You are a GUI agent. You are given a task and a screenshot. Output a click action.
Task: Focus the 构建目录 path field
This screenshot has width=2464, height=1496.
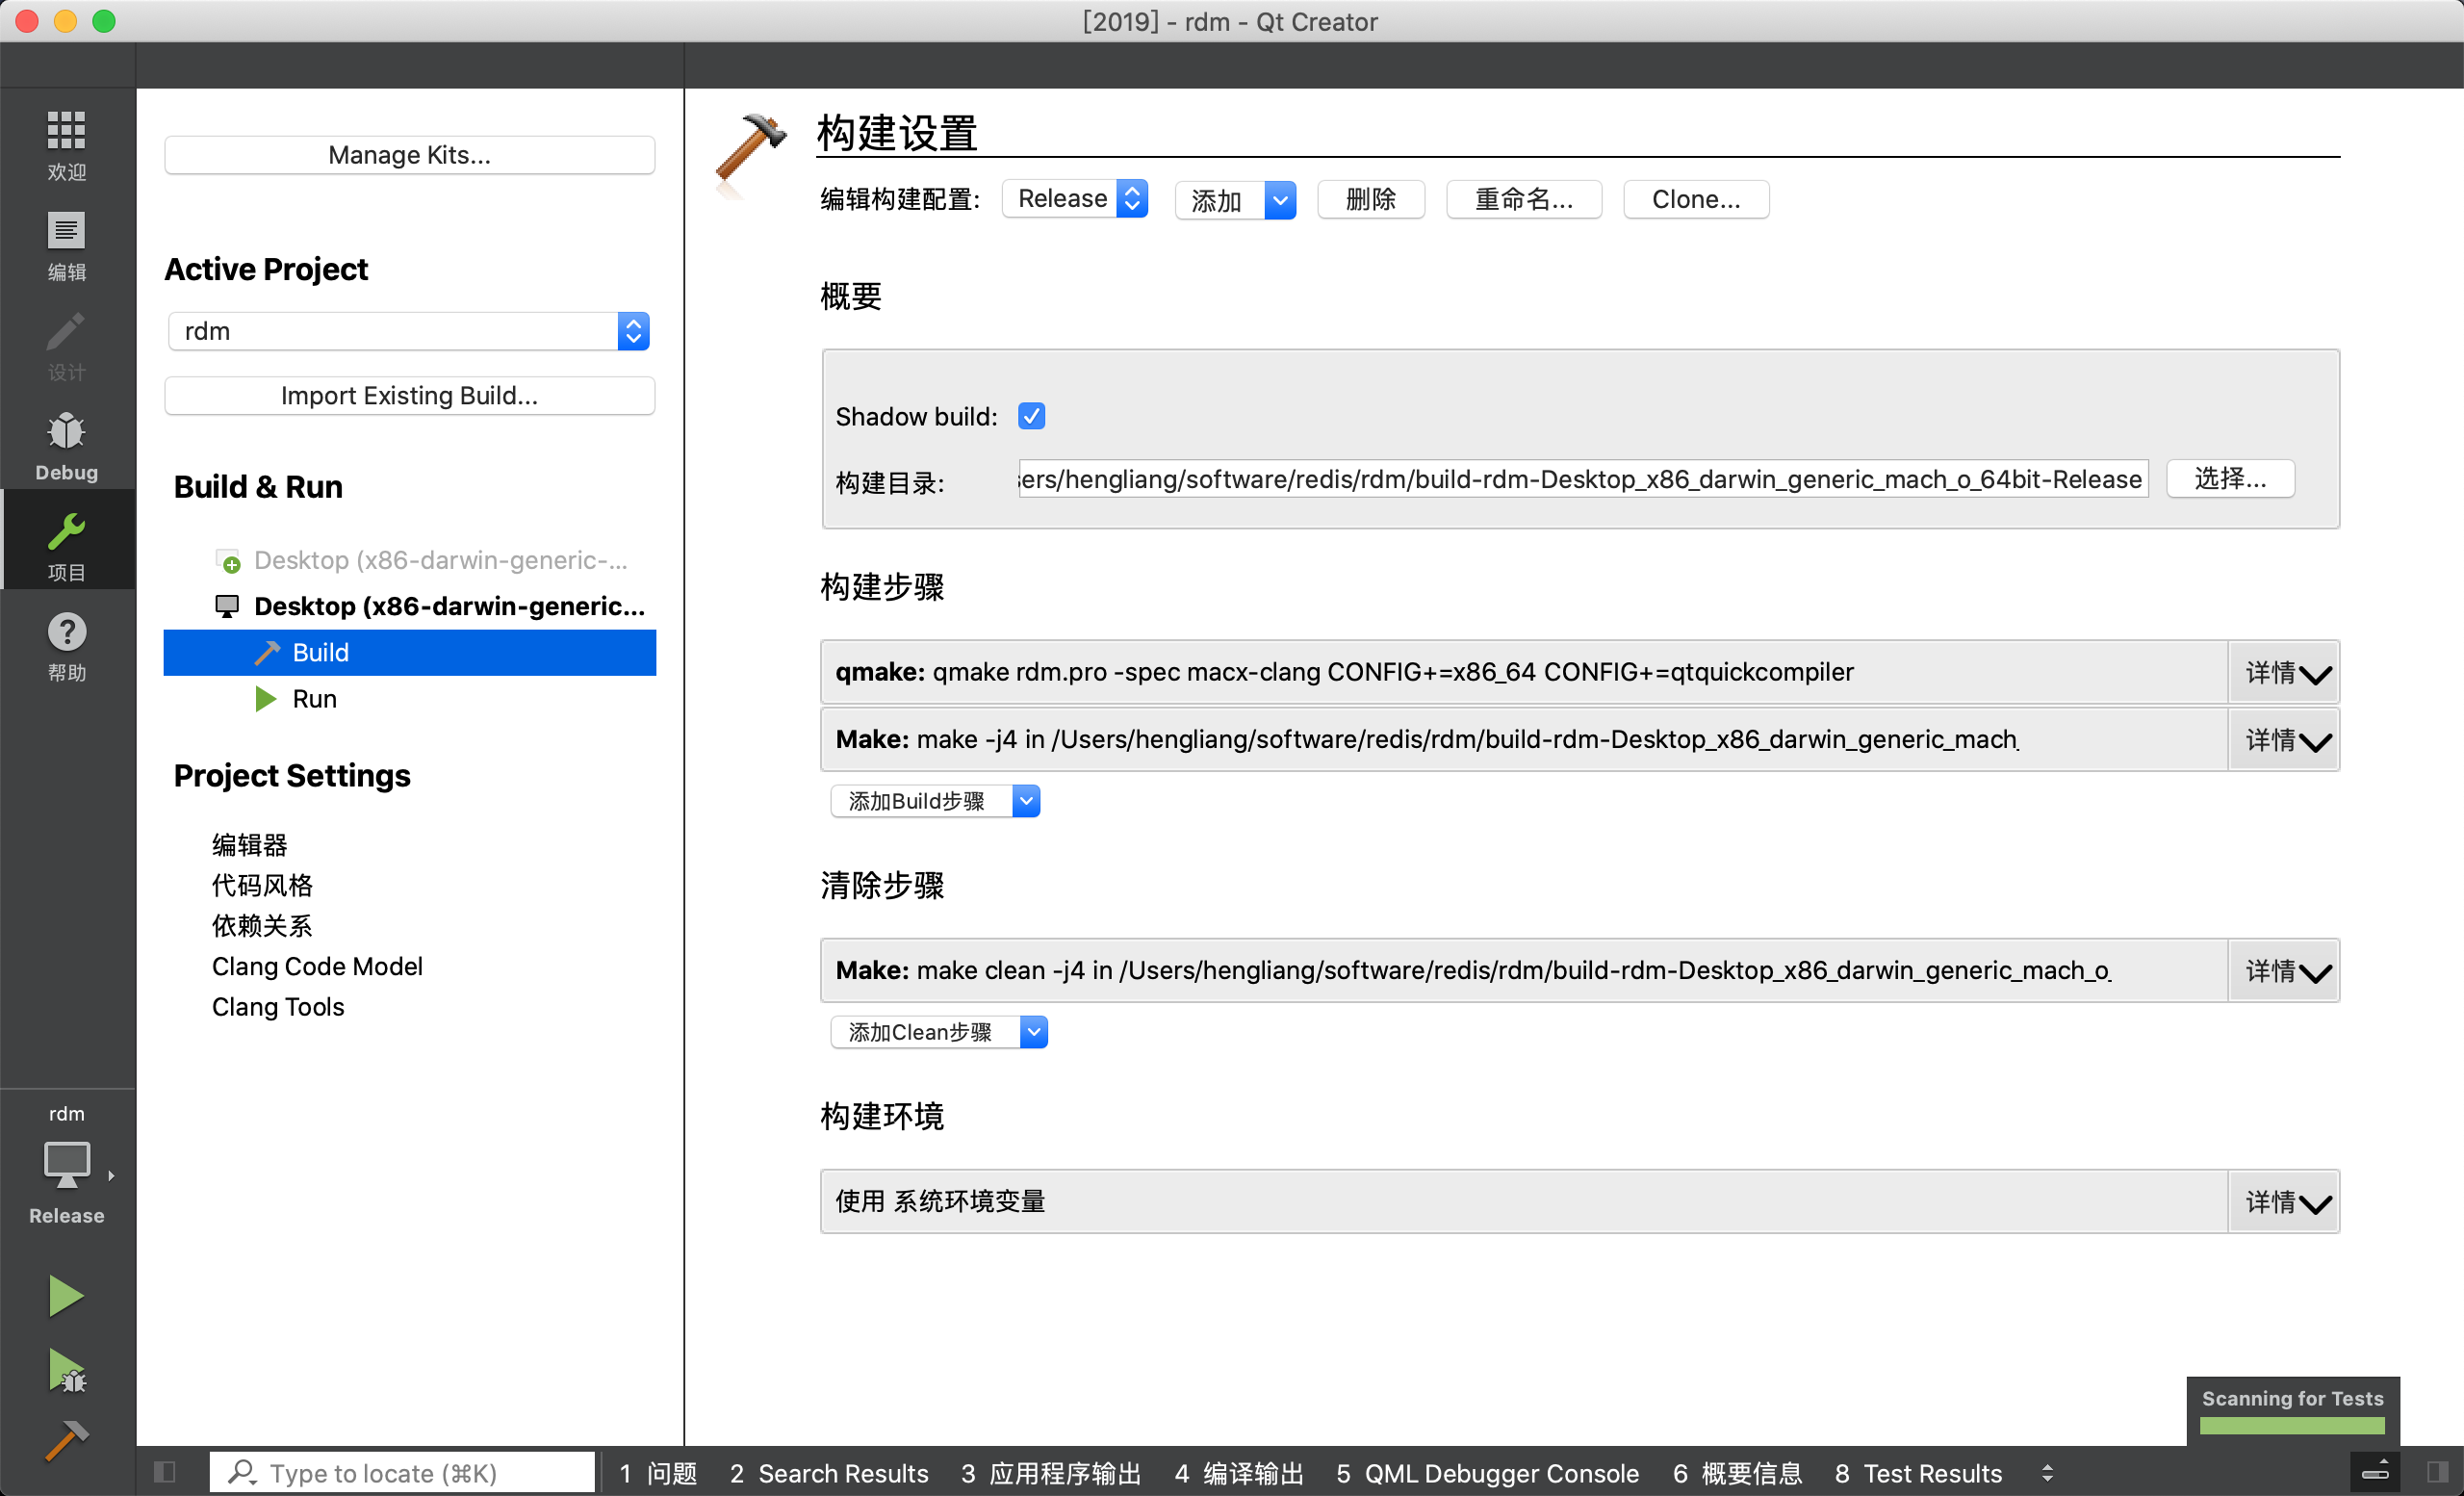[1583, 479]
